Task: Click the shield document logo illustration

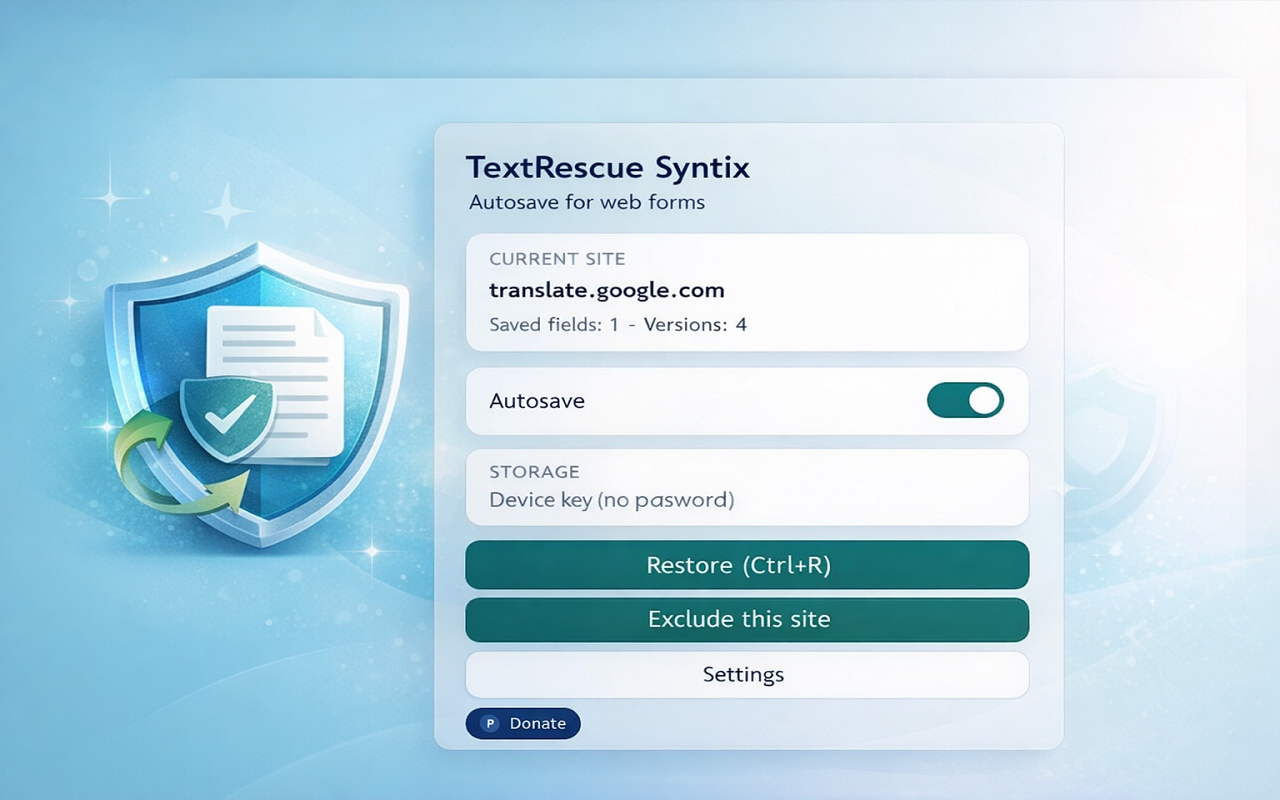Action: (258, 395)
